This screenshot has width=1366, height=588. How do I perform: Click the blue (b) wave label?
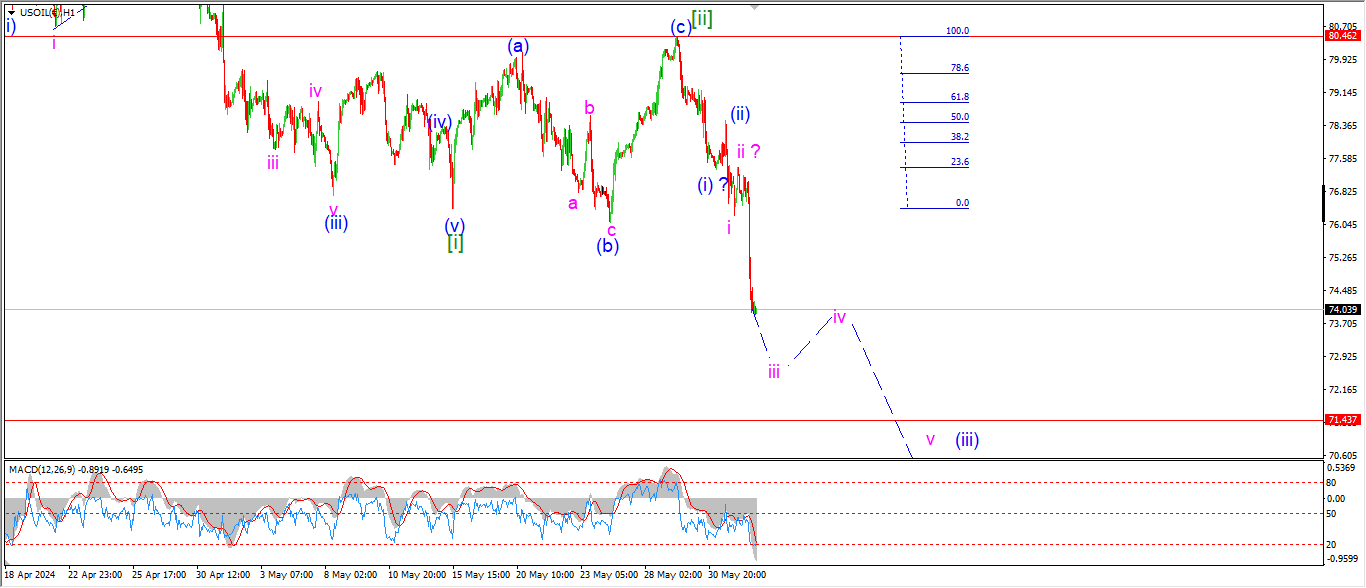point(608,246)
